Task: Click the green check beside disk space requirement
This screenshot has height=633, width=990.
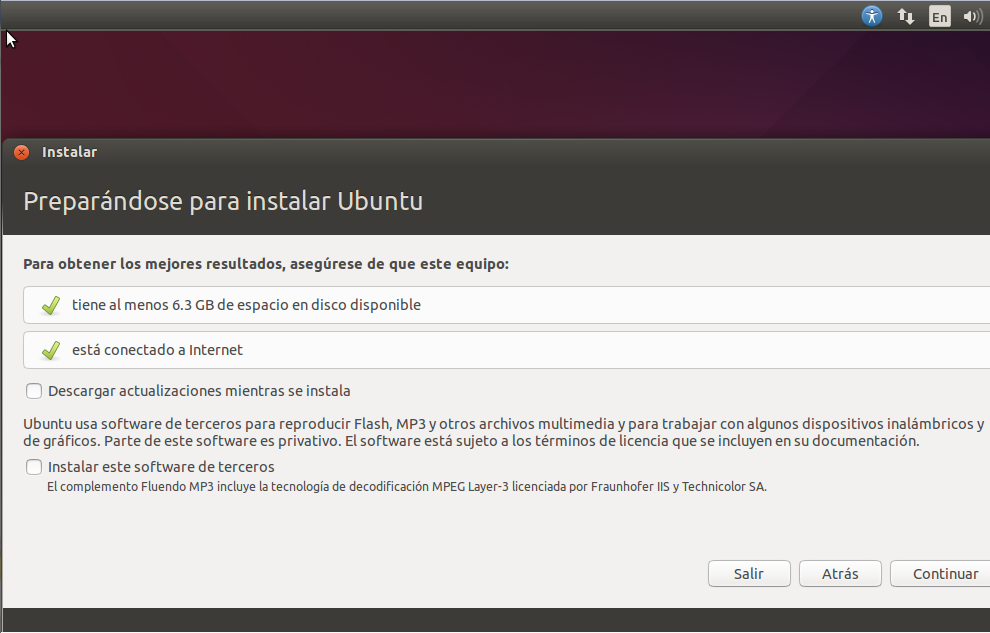Action: pos(51,305)
